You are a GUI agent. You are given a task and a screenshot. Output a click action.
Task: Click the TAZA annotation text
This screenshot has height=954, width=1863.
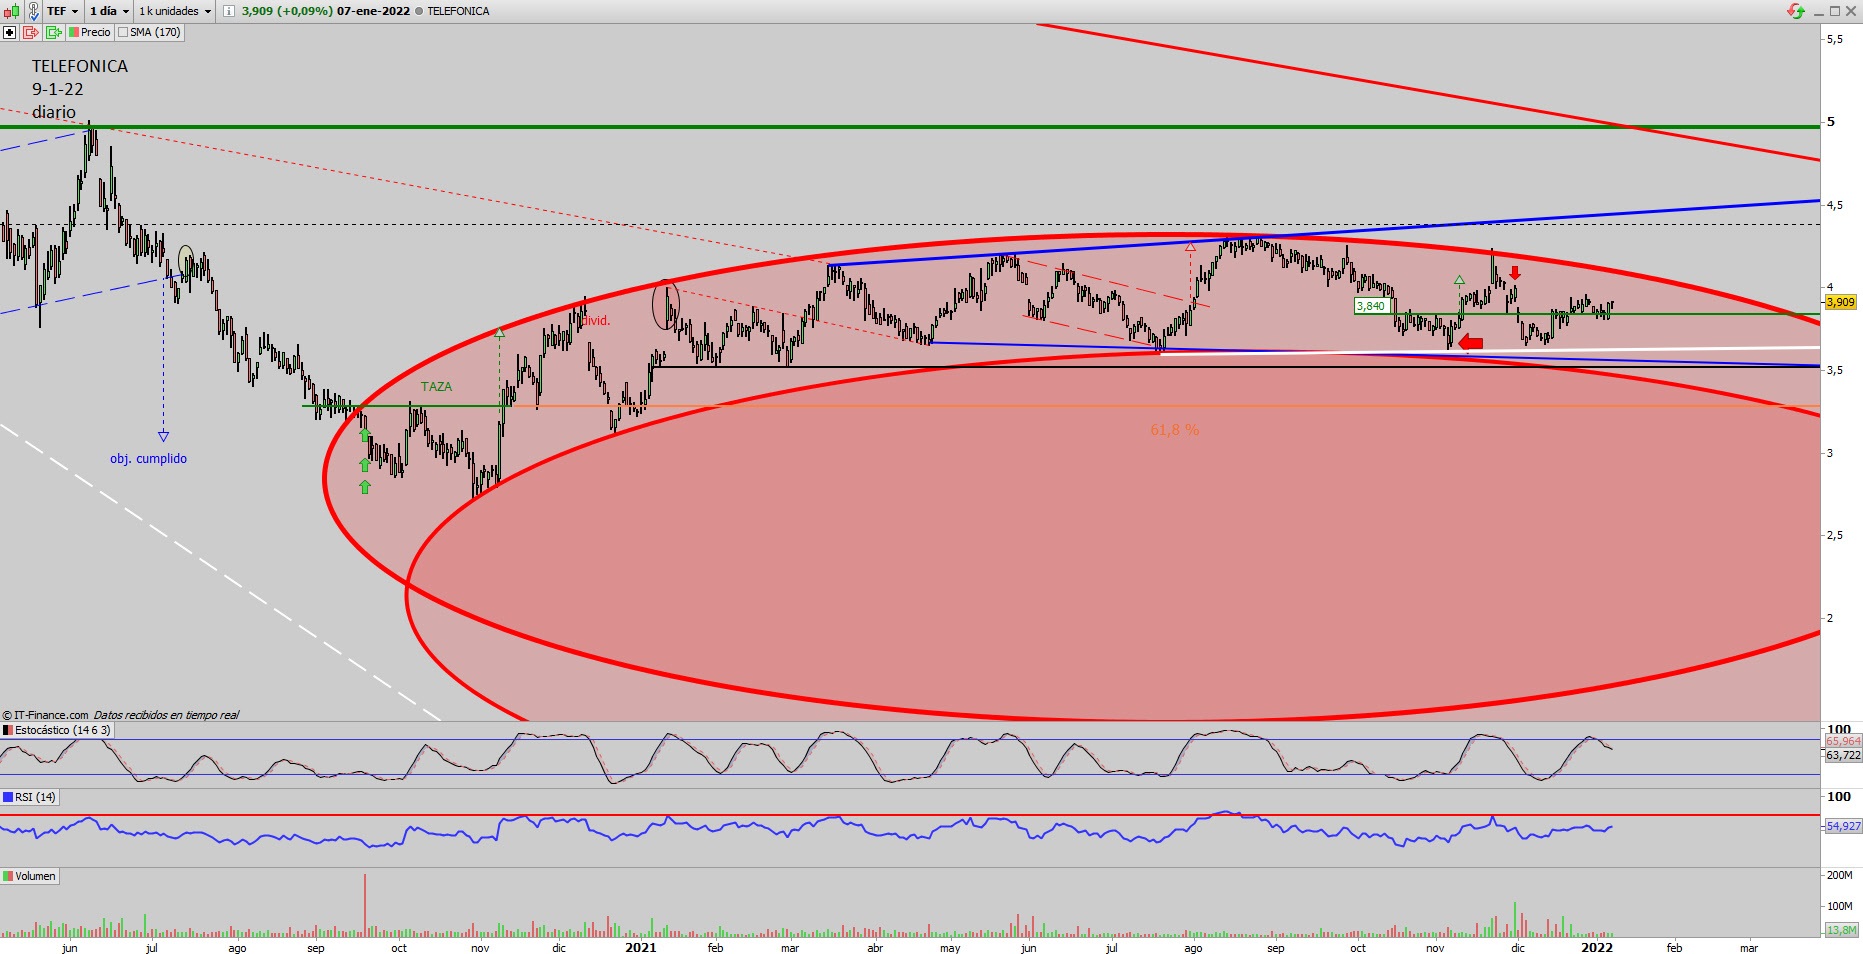436,387
